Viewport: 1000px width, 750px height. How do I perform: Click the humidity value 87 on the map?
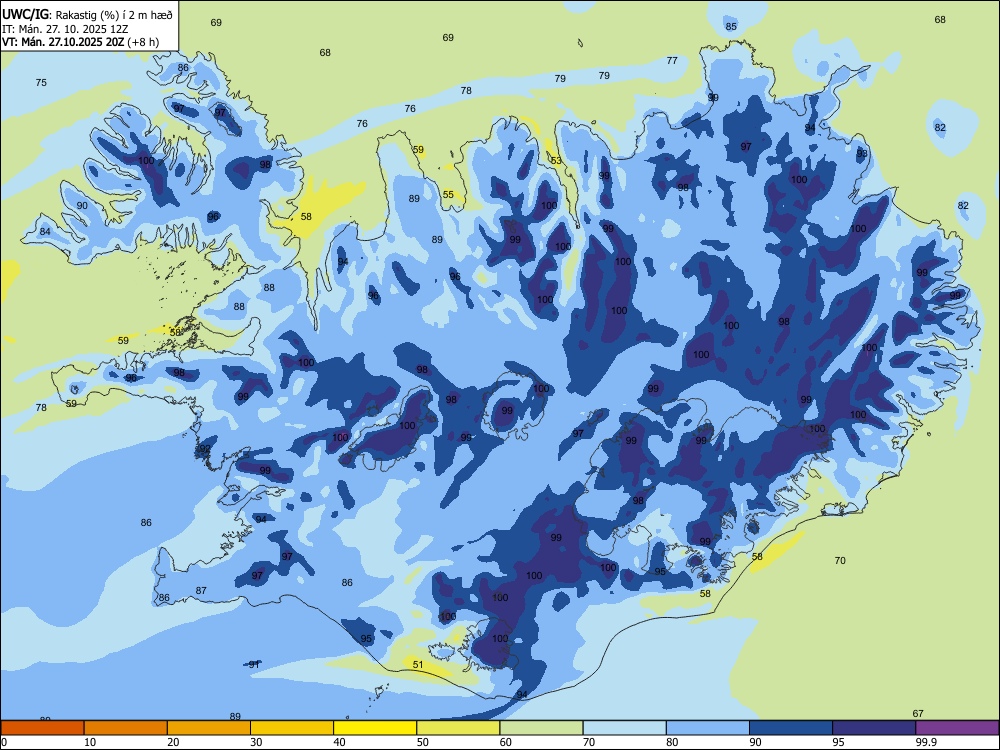pyautogui.click(x=202, y=591)
